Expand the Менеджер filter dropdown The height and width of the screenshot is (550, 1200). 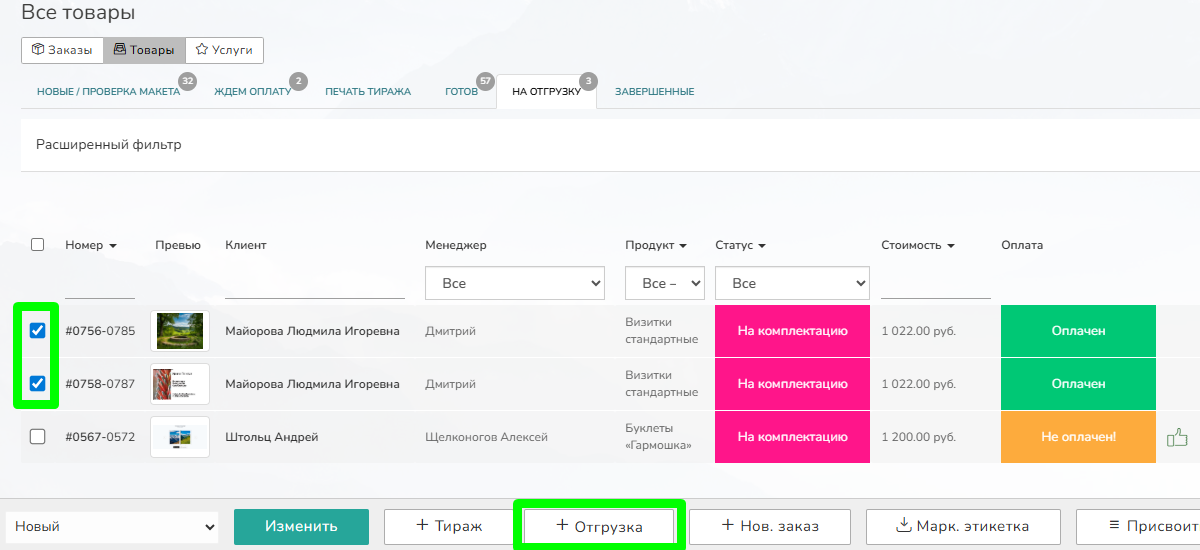pos(515,283)
